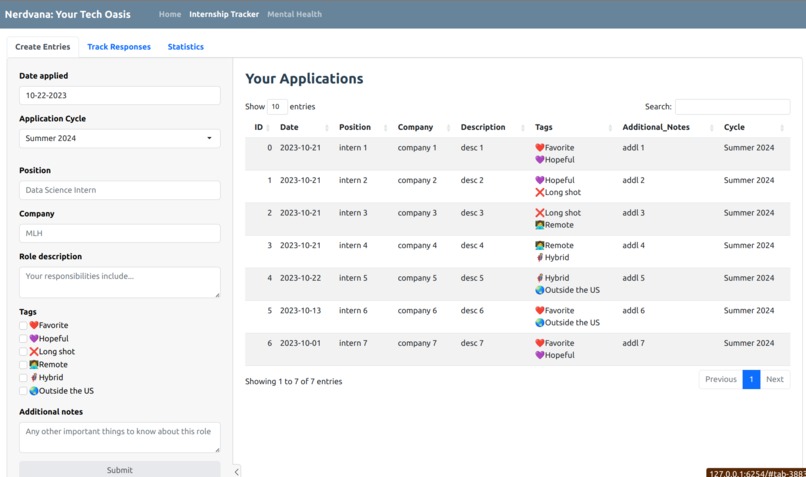Click the 2023-10-01 date cell
This screenshot has width=806, height=477.
300,343
